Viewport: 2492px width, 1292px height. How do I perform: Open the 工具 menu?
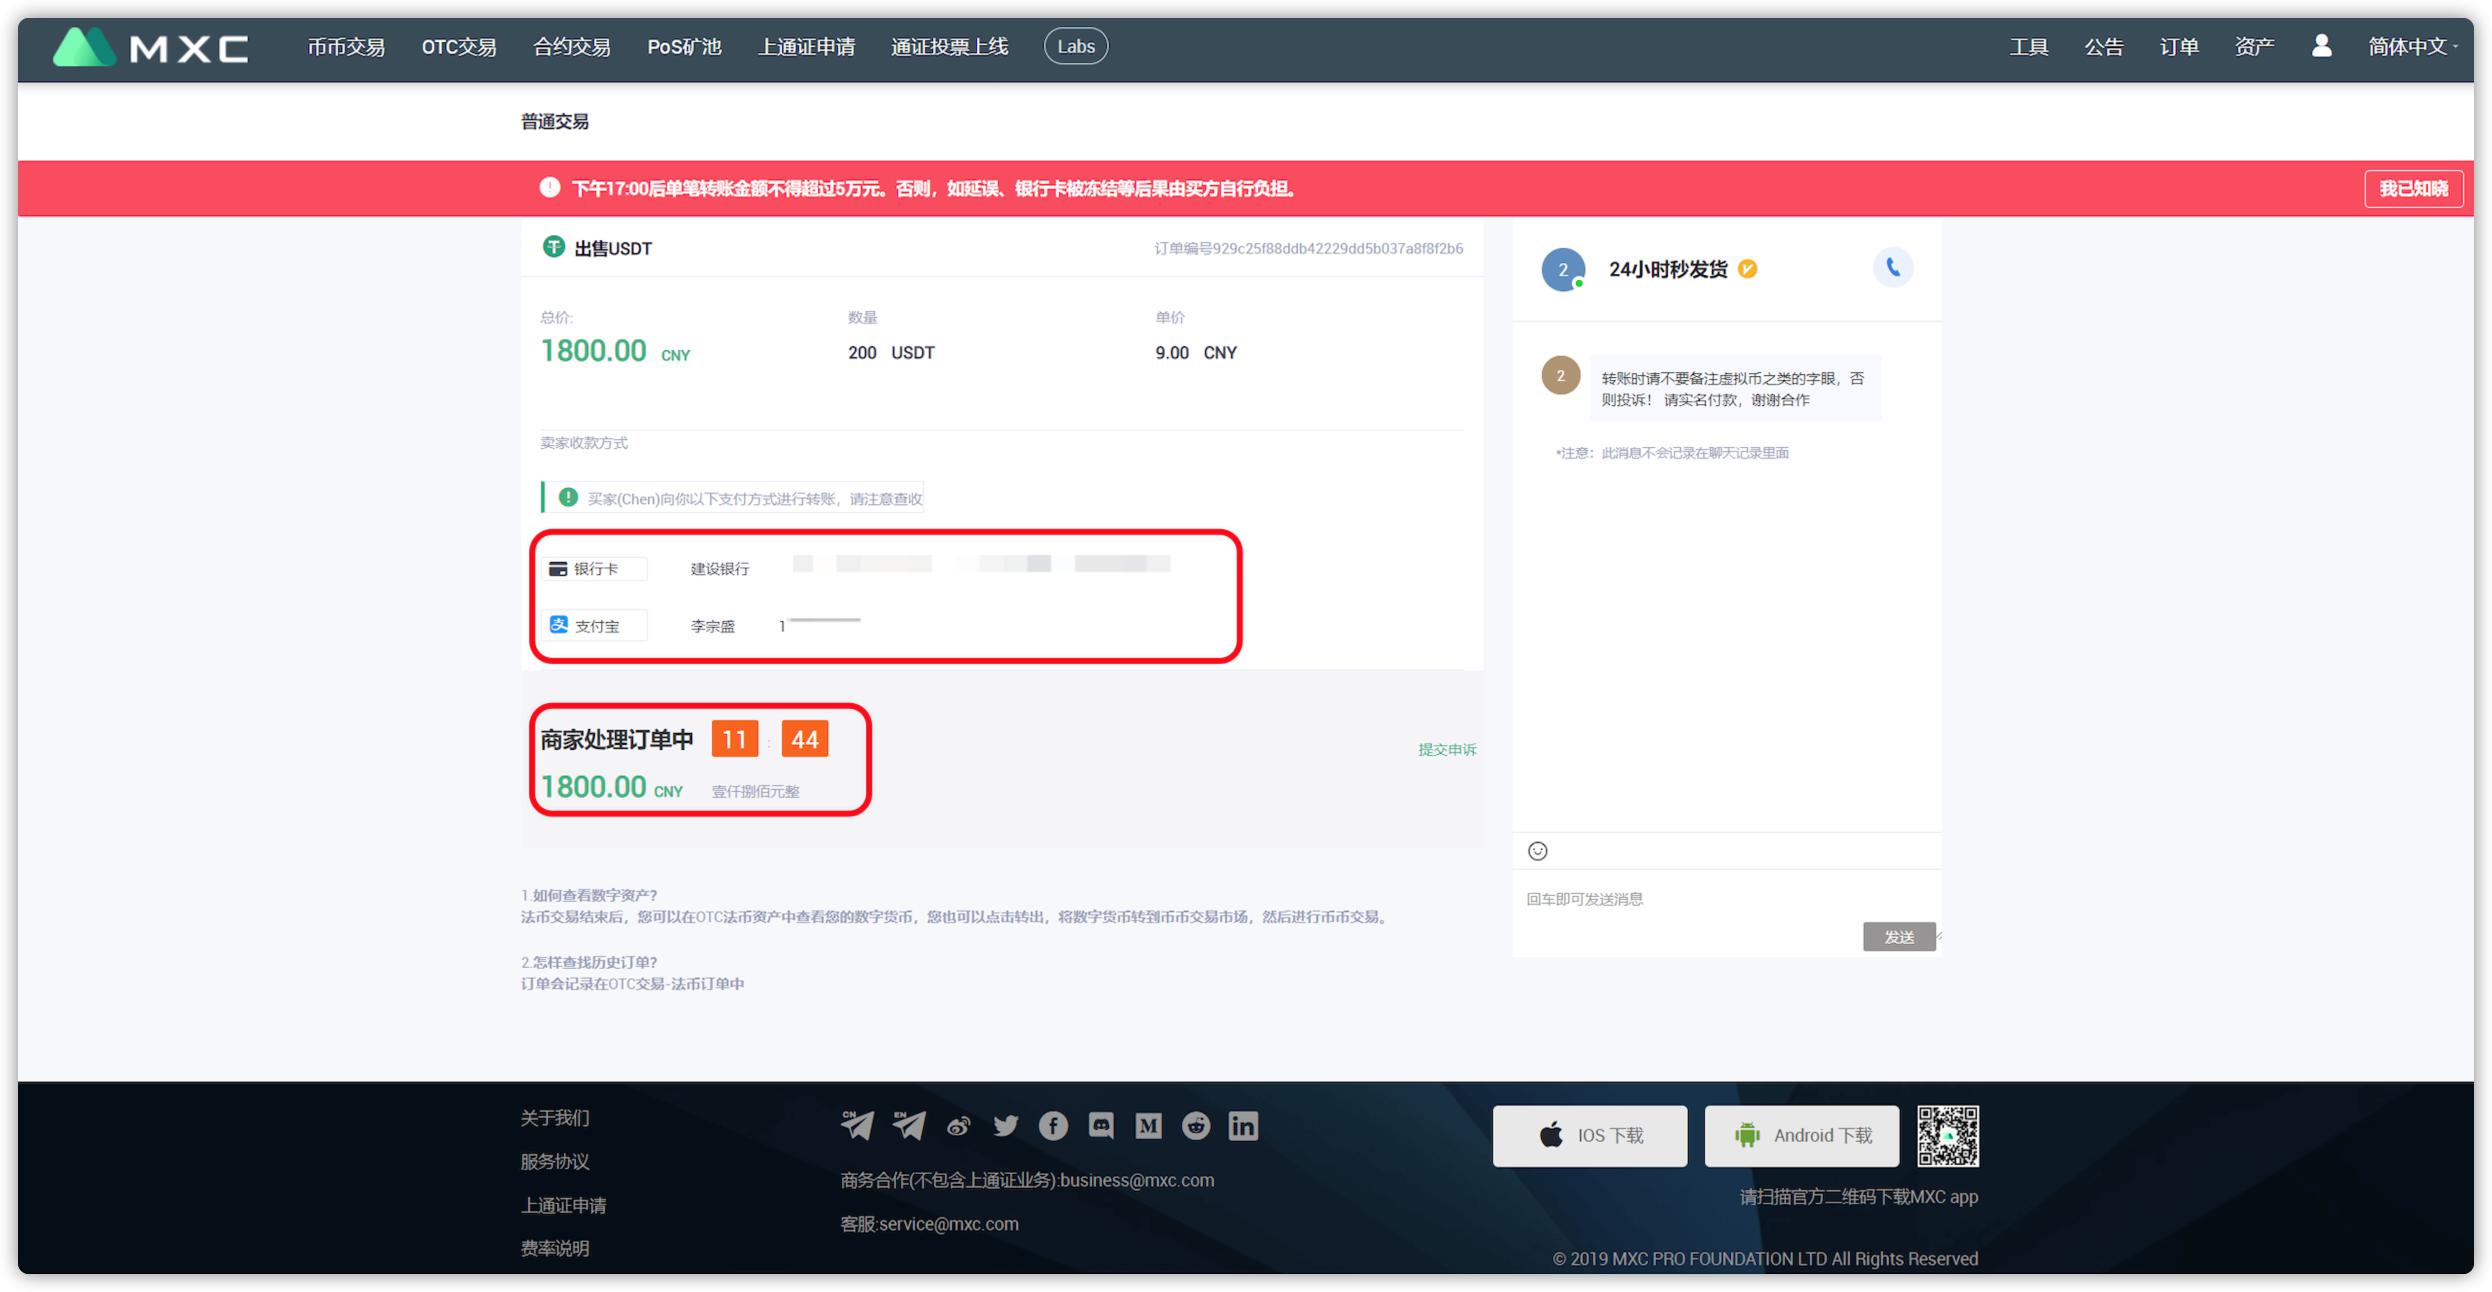[2029, 47]
